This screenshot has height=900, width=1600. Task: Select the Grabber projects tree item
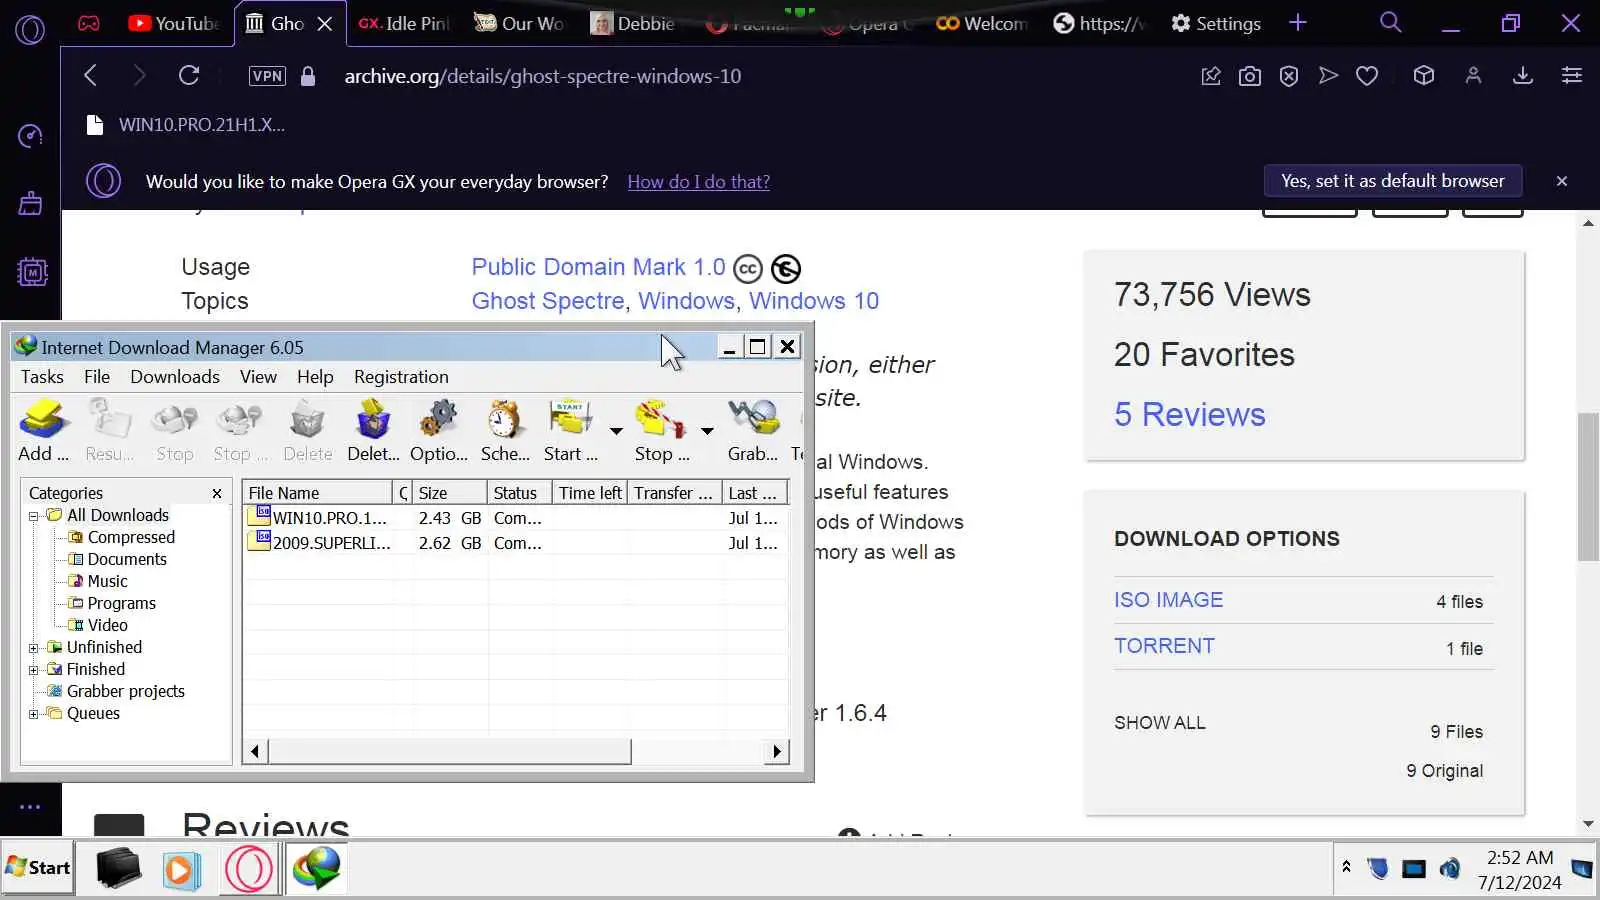click(126, 692)
